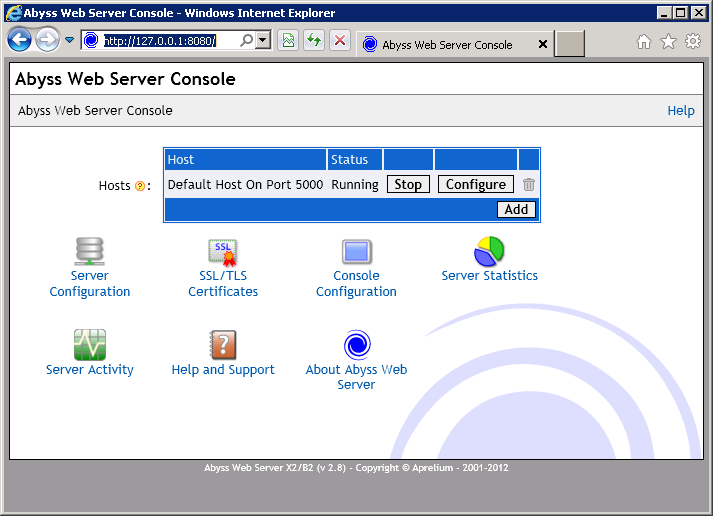The width and height of the screenshot is (713, 516).
Task: Stop the default host
Action: tap(408, 185)
